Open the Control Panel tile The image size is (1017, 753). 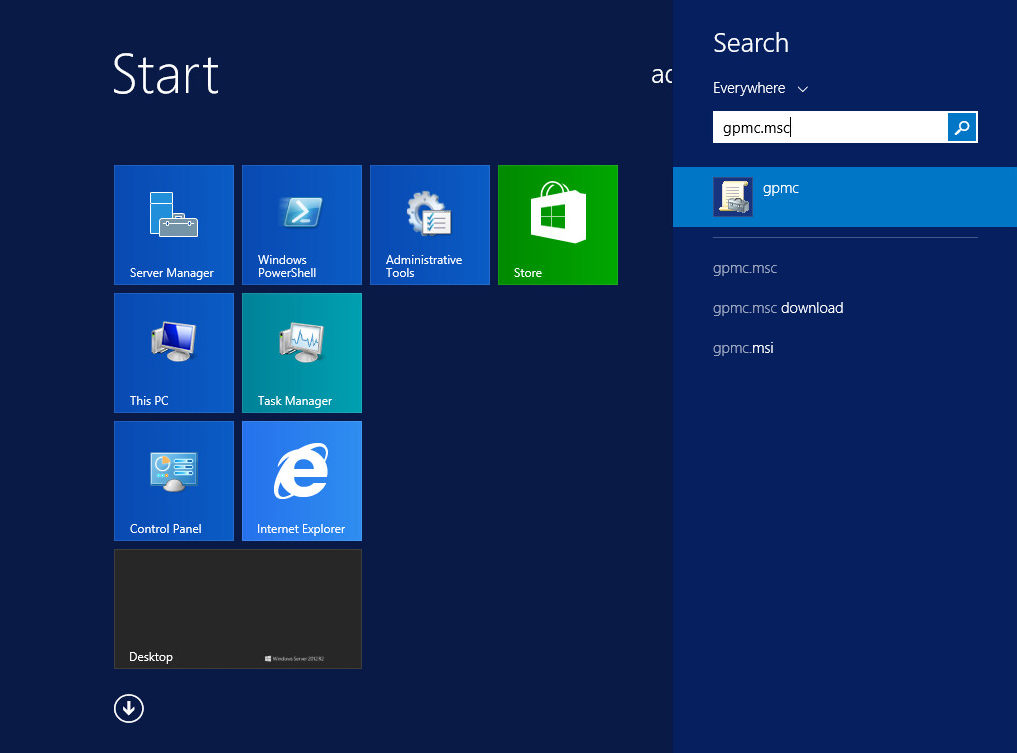point(174,481)
